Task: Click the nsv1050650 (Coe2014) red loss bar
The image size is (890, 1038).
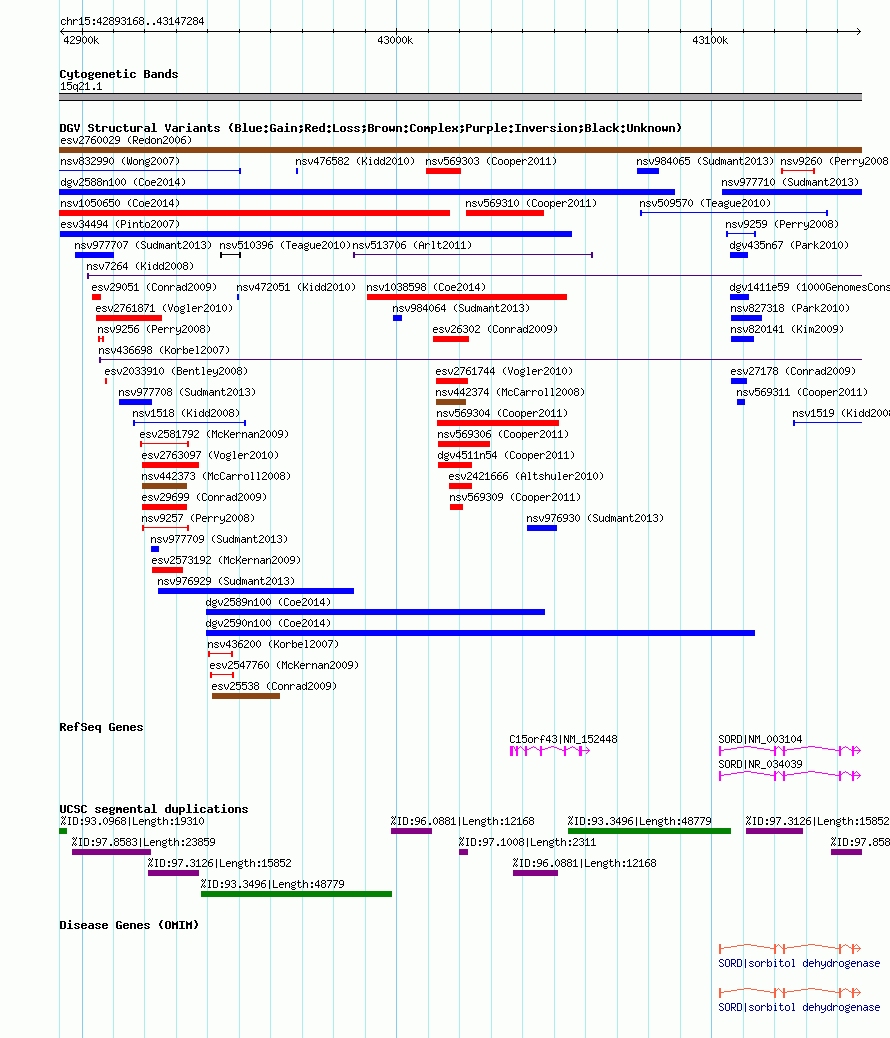Action: tap(254, 213)
